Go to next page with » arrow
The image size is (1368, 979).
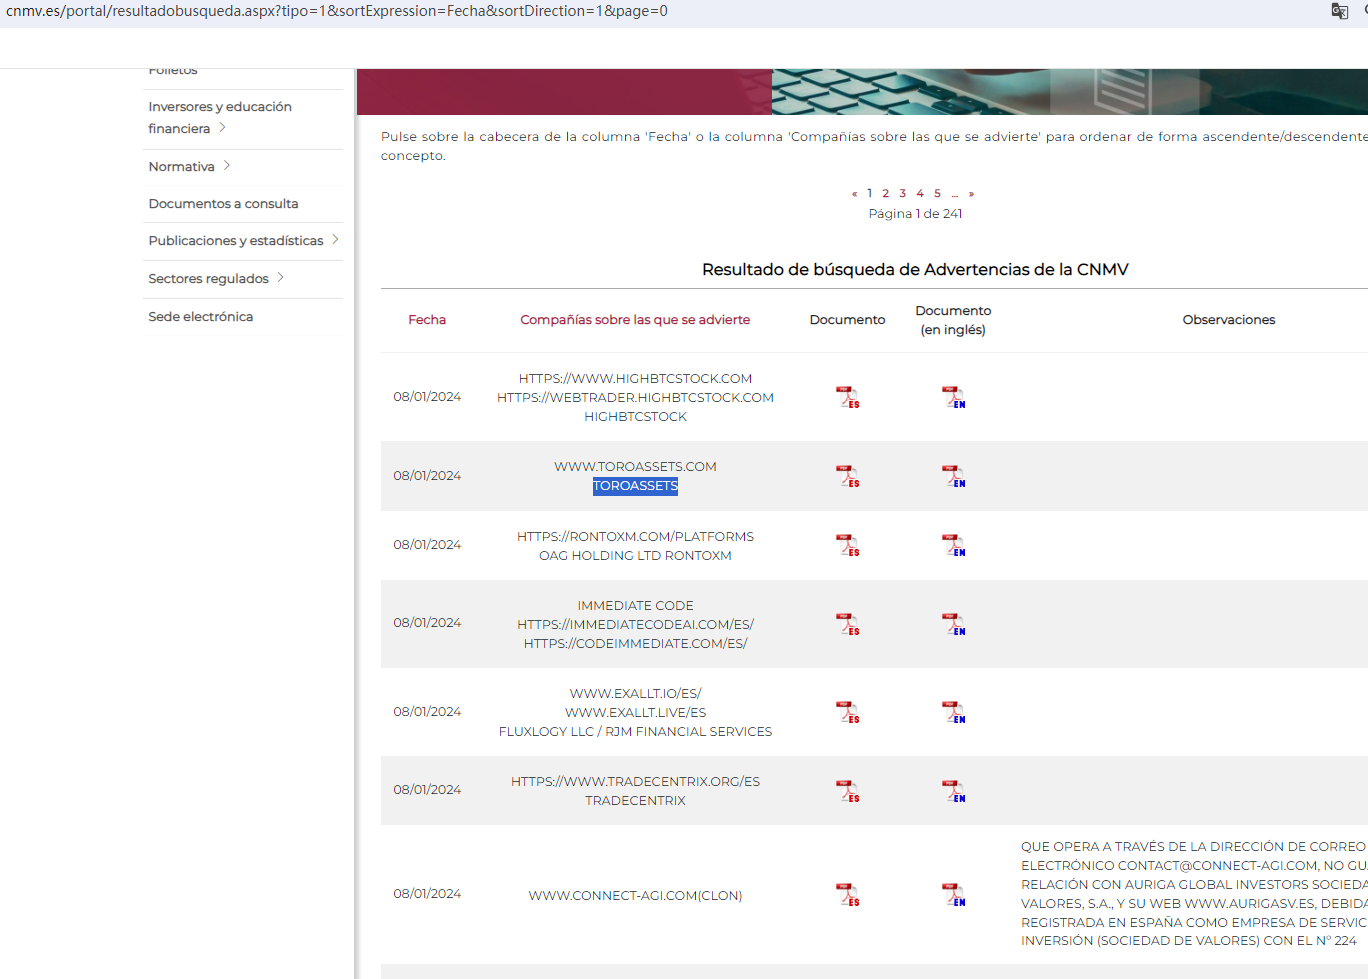(971, 194)
